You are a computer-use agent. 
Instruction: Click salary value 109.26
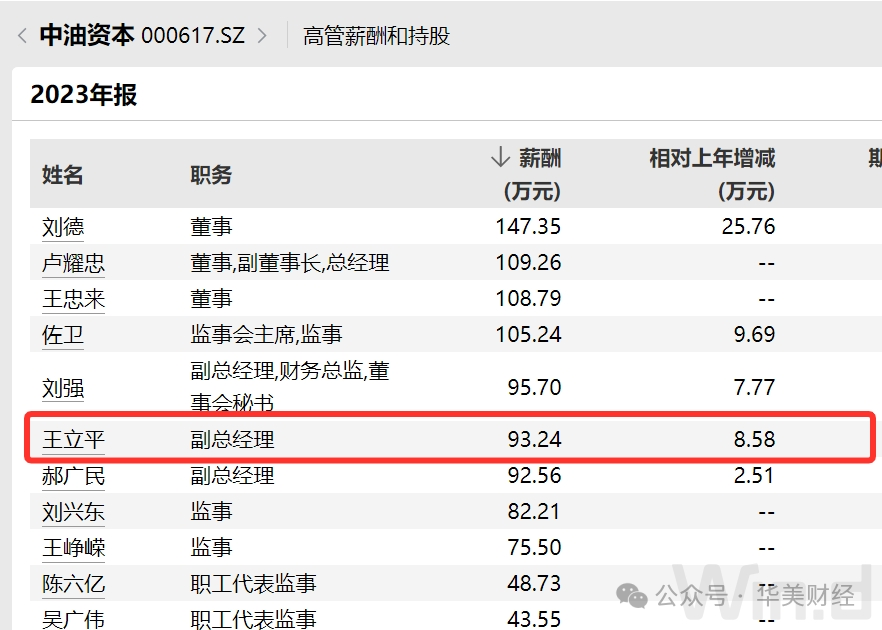[x=528, y=263]
